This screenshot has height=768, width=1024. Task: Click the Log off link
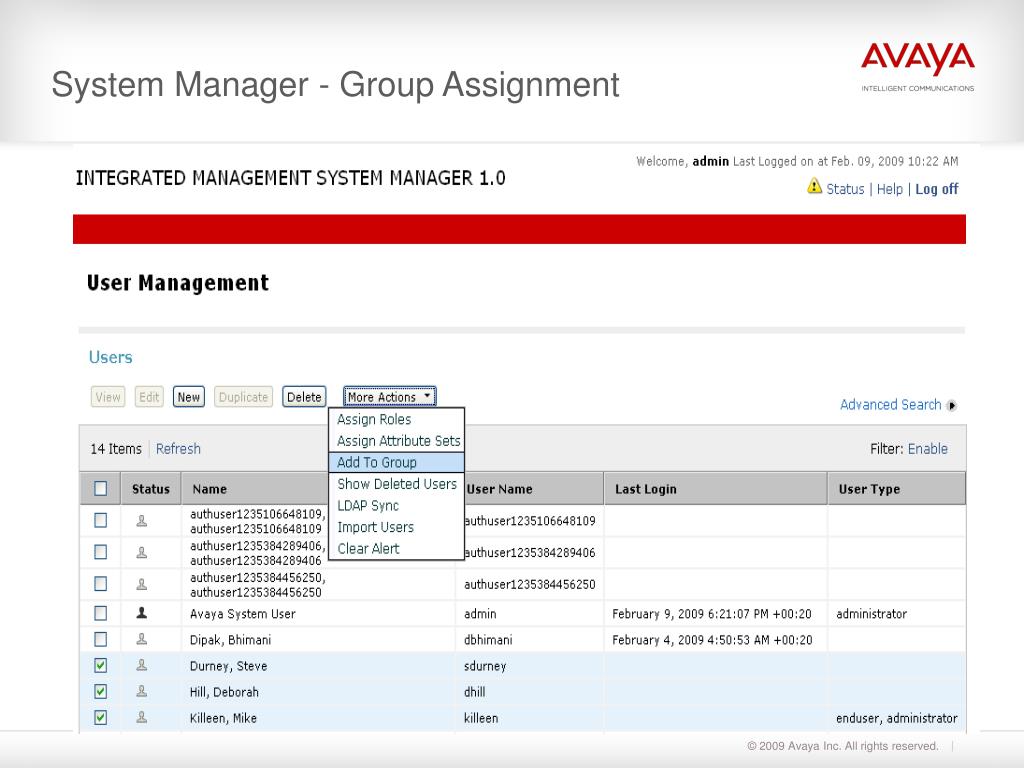click(x=936, y=189)
